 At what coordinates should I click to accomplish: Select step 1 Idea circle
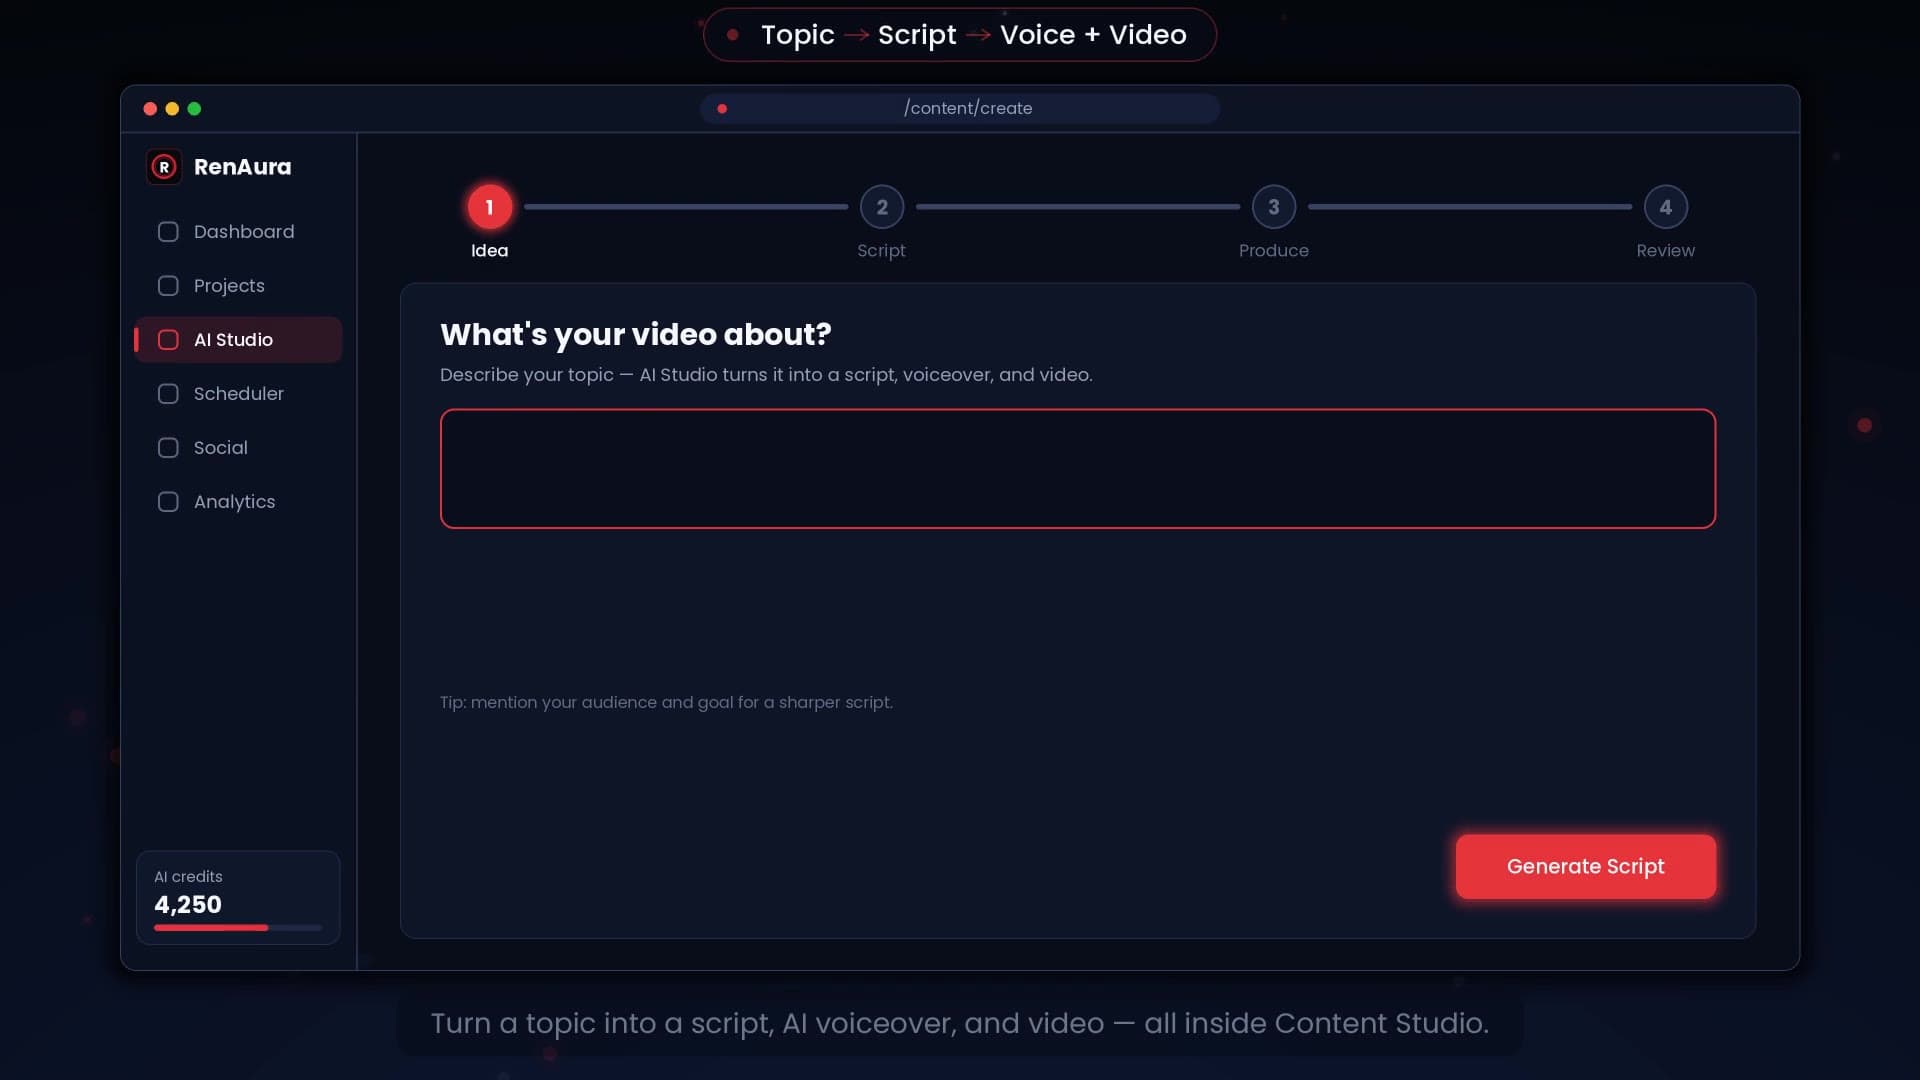(x=490, y=207)
